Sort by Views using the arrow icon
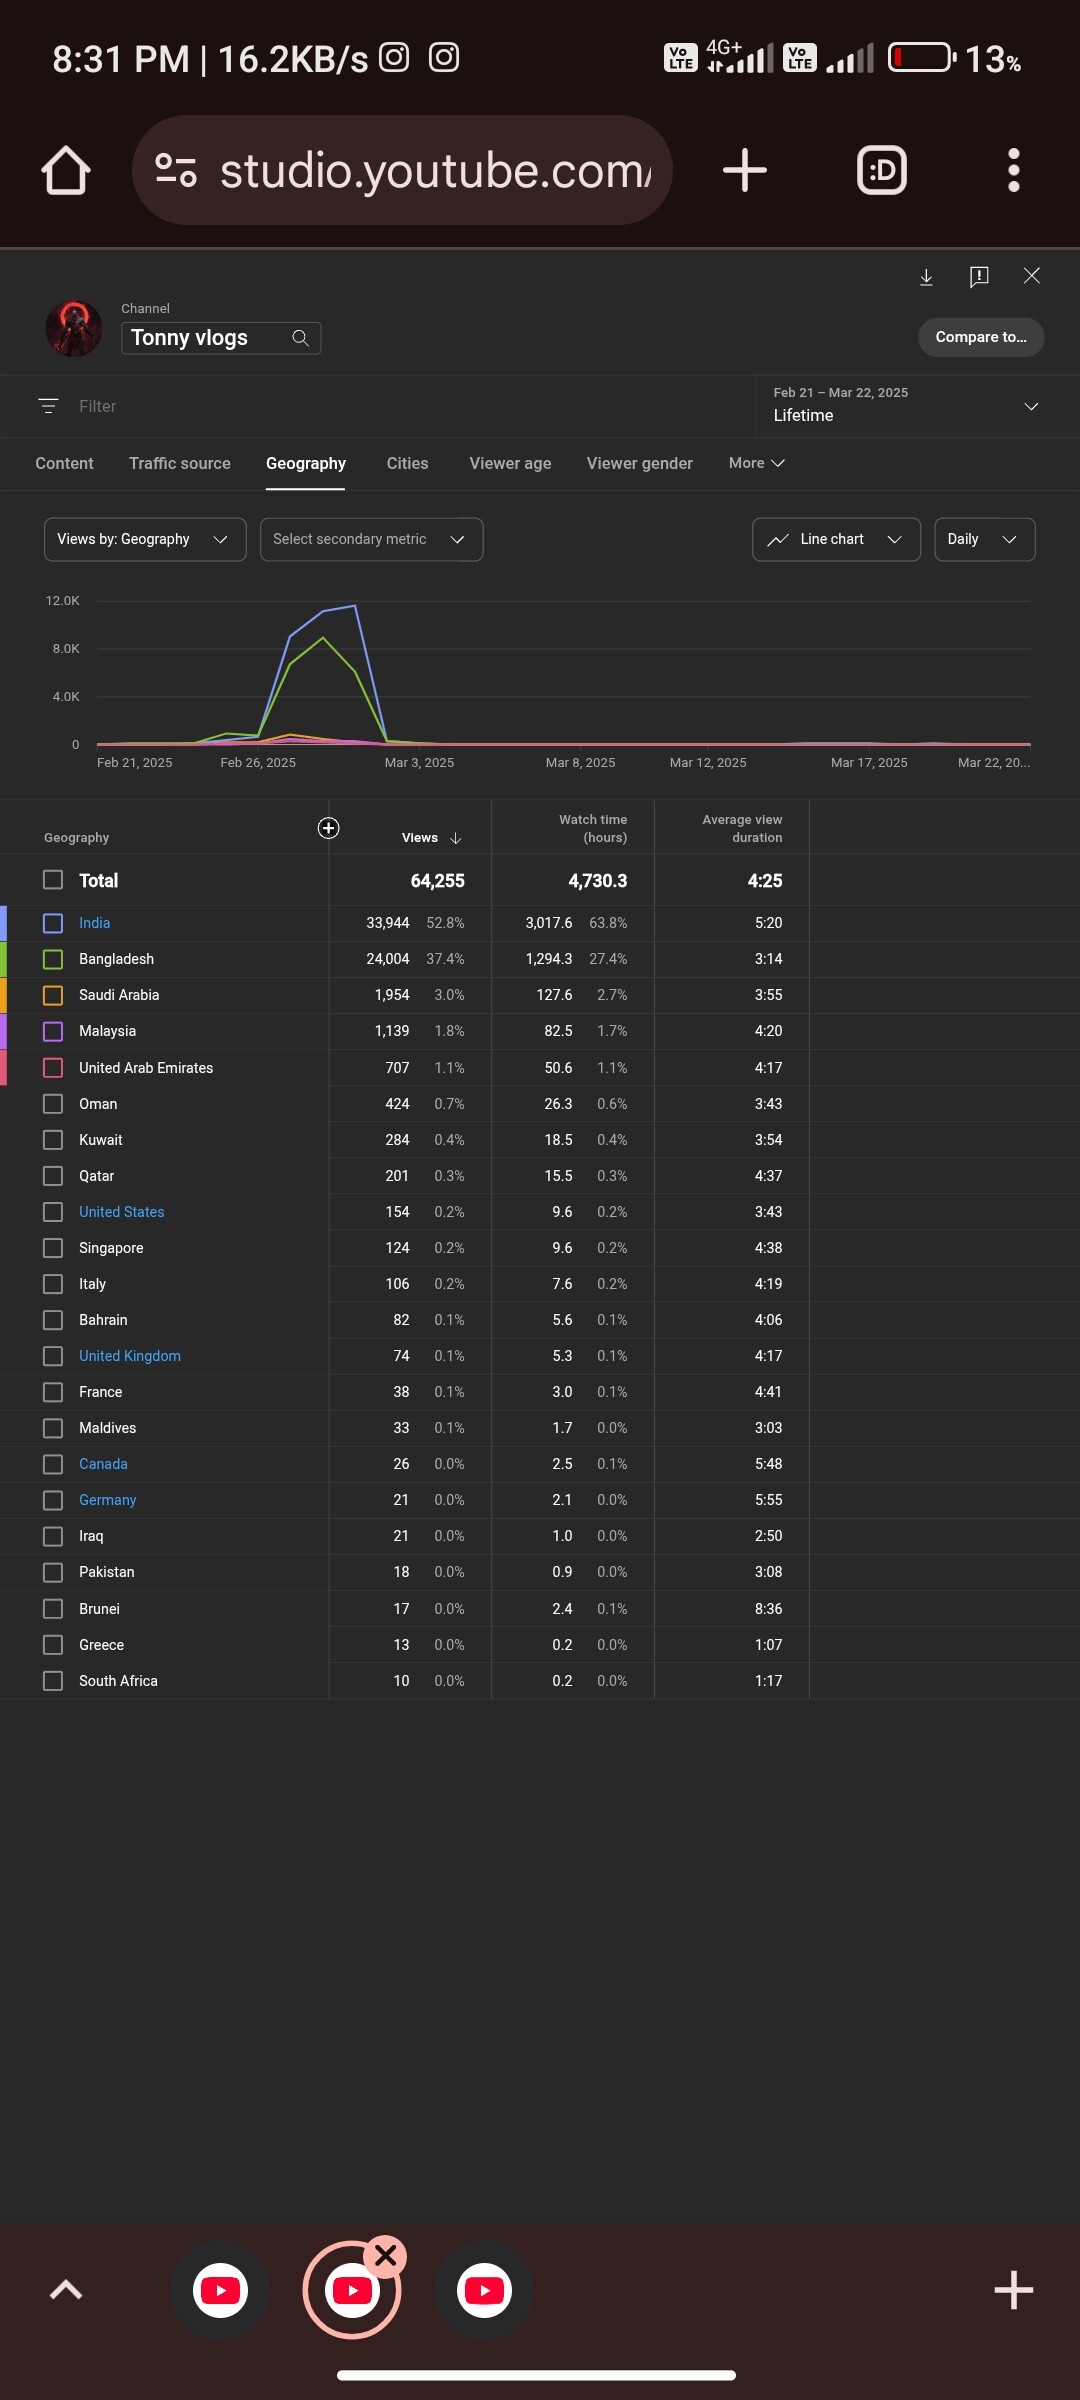Viewport: 1080px width, 2400px height. pos(456,838)
